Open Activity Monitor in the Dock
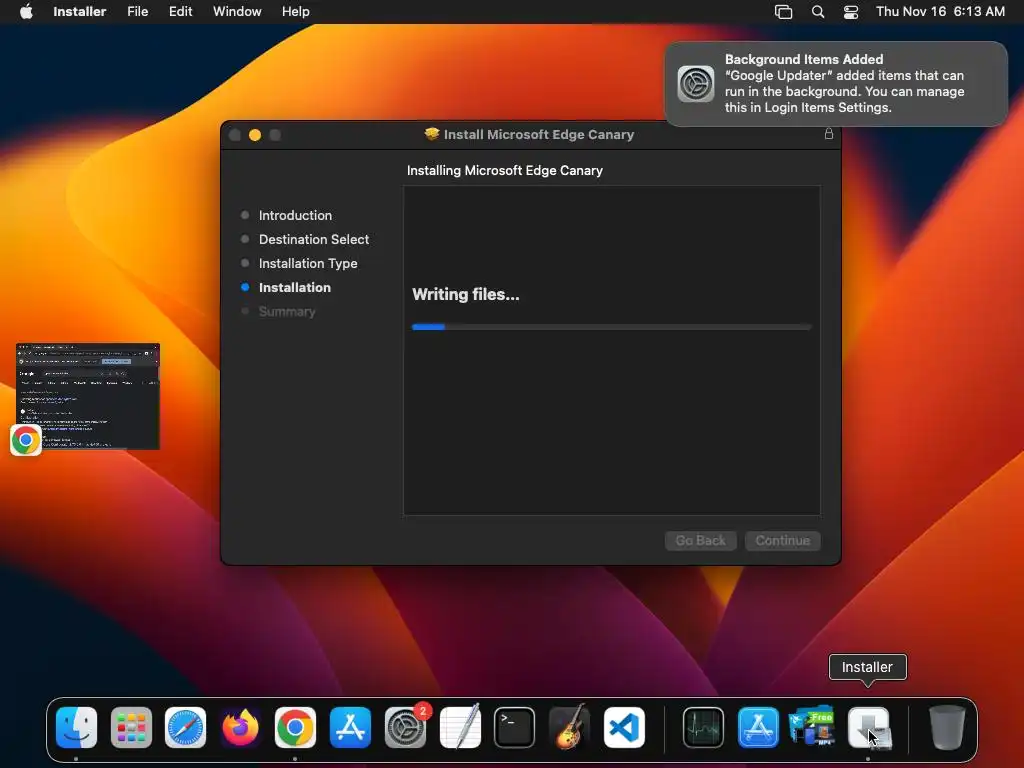The height and width of the screenshot is (768, 1024). coord(703,727)
